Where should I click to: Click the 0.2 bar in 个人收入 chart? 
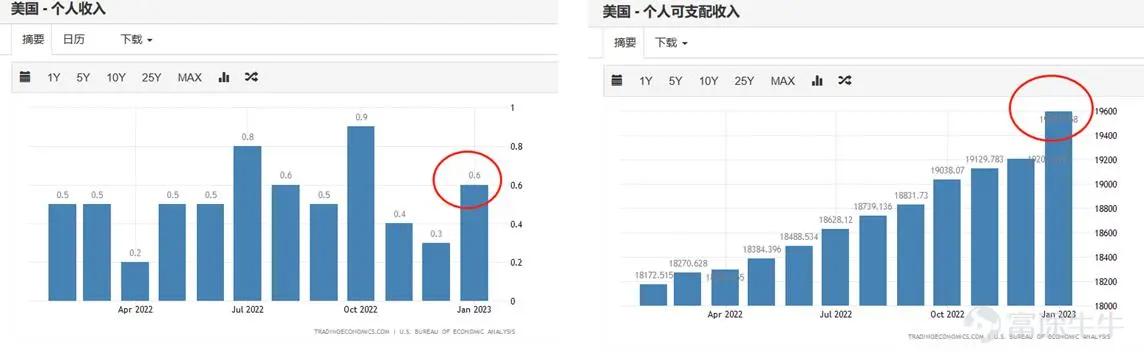[x=135, y=281]
